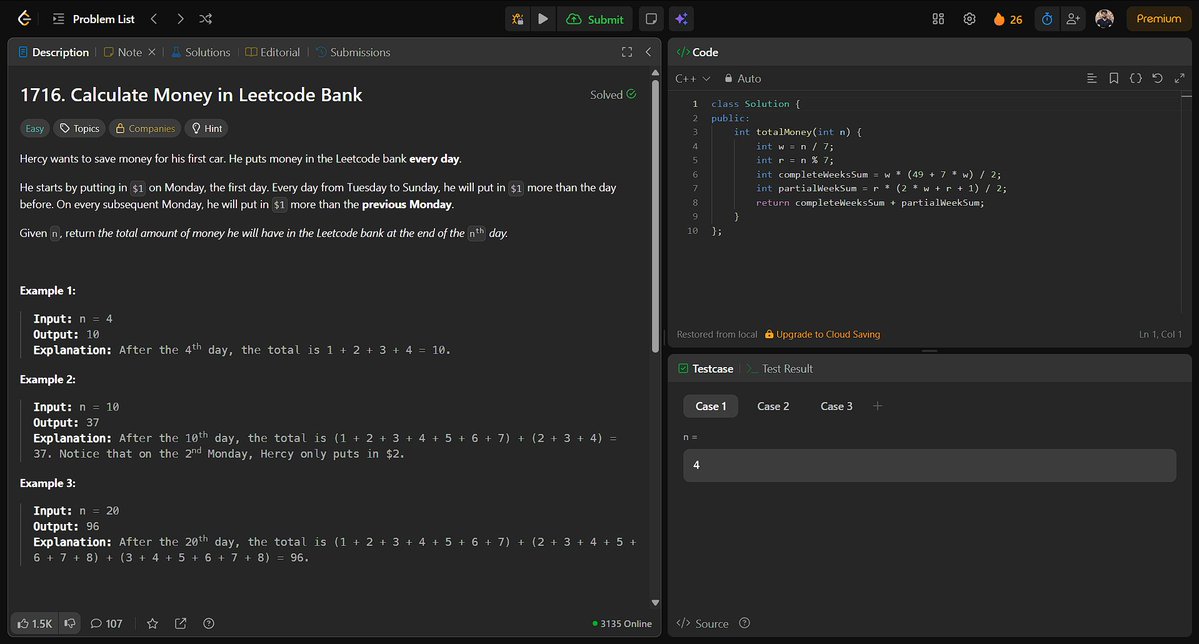The height and width of the screenshot is (644, 1199).
Task: Click the streak flame counter 26
Action: click(x=1008, y=19)
